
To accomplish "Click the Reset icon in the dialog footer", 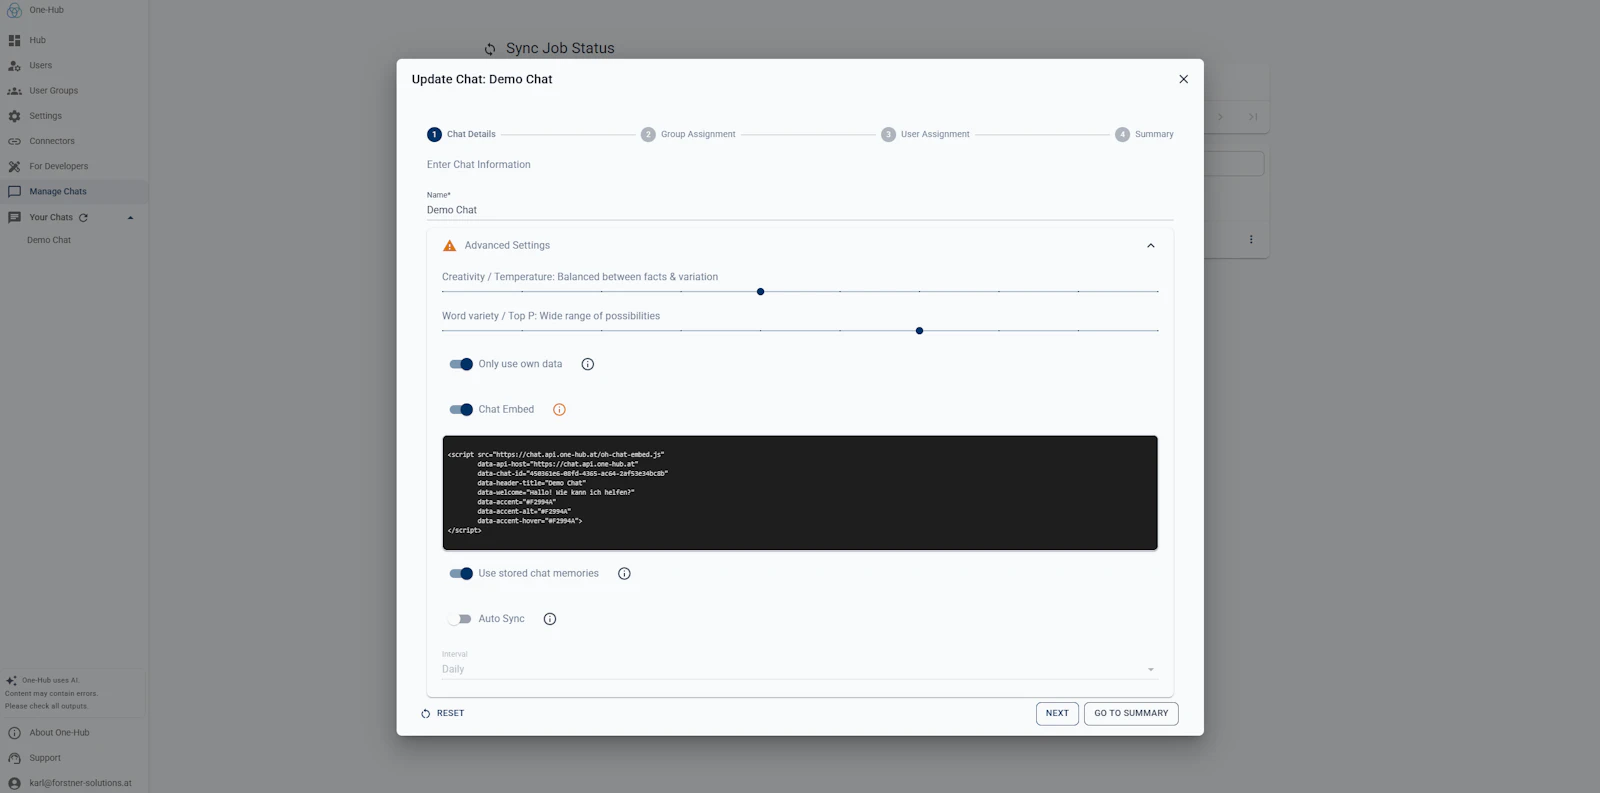I will click(x=426, y=714).
